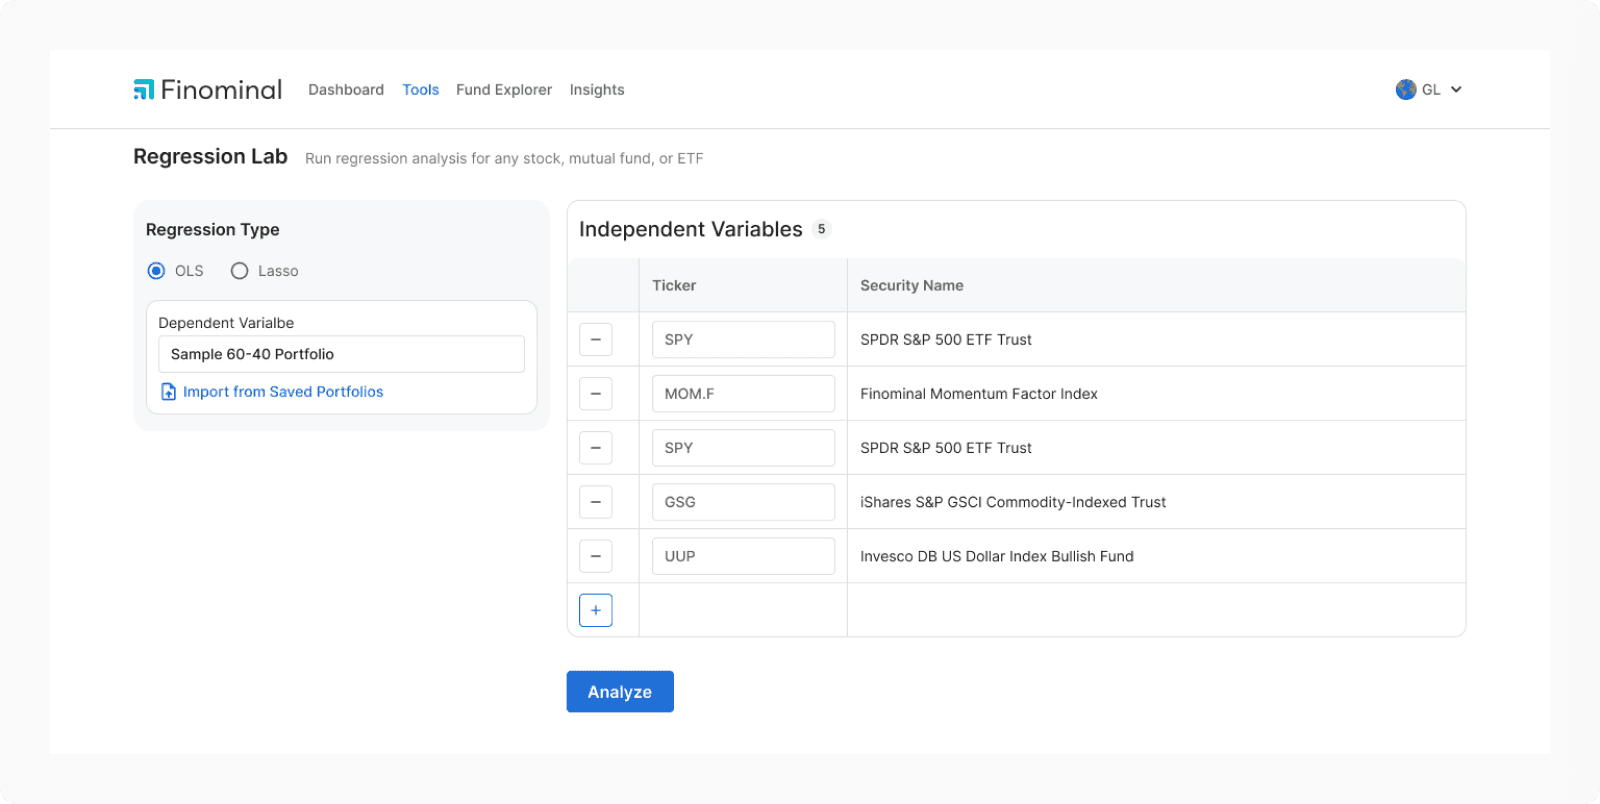This screenshot has height=804, width=1600.
Task: Click Finominal Momentum Factor Index name
Action: pyautogui.click(x=979, y=394)
